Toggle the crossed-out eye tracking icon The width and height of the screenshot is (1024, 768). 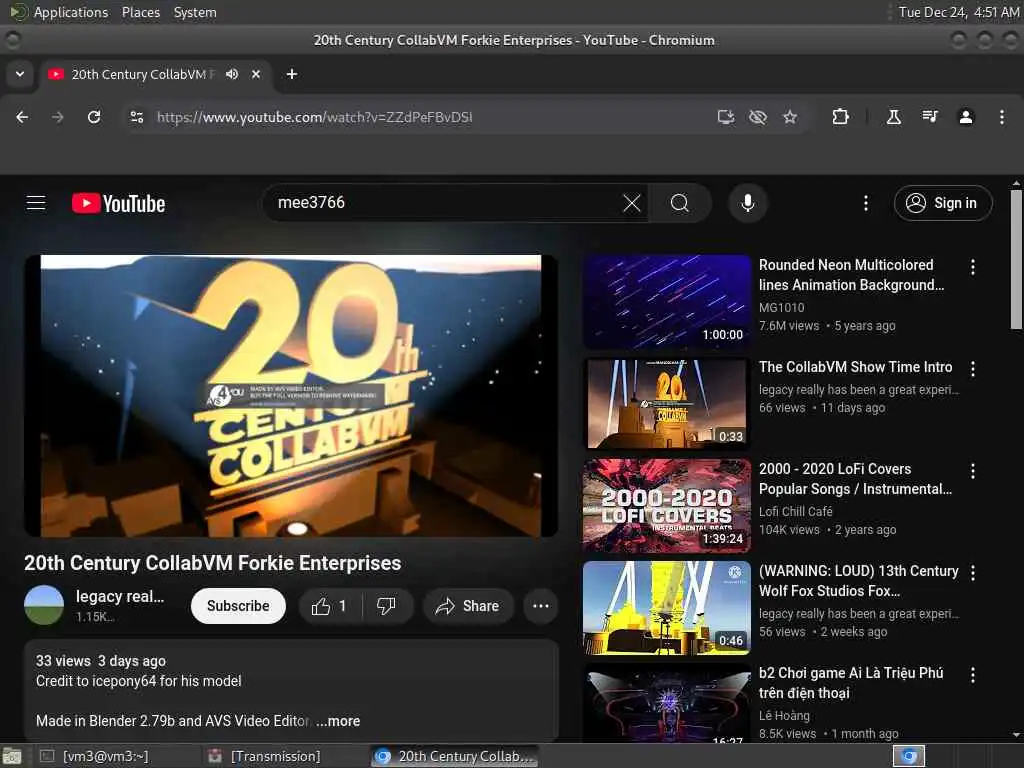758,117
